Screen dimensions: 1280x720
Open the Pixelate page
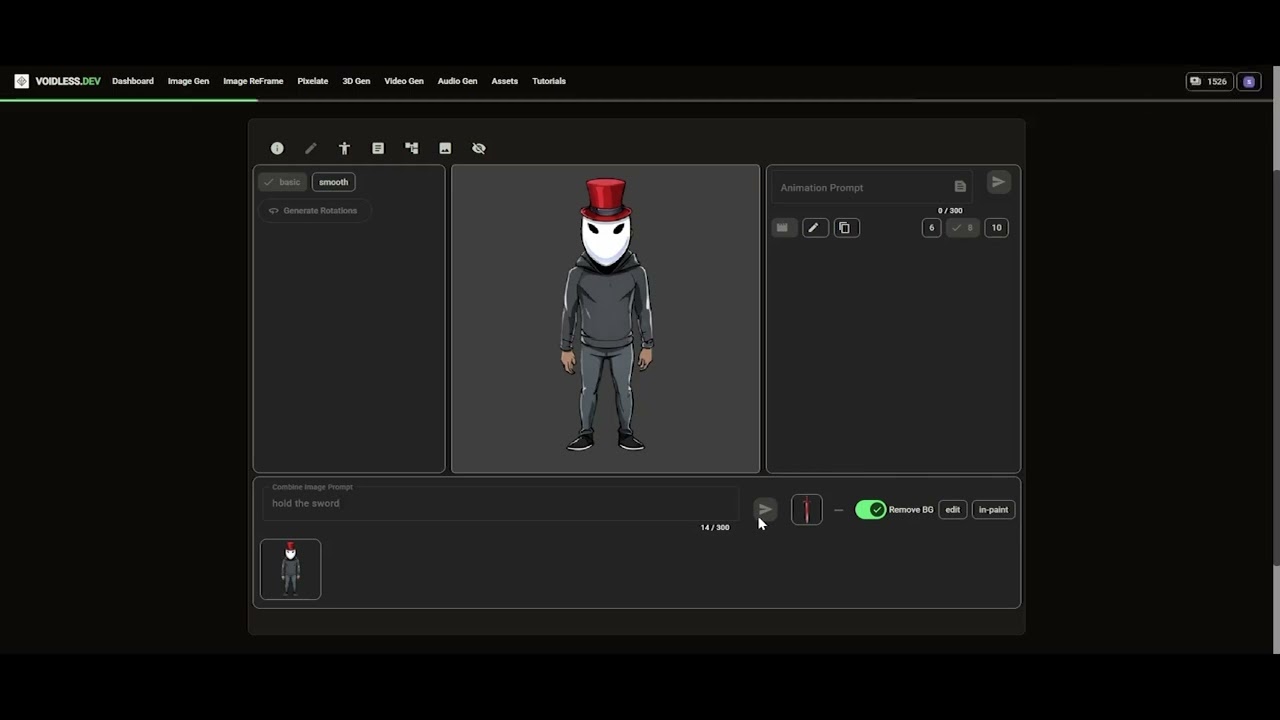[313, 81]
